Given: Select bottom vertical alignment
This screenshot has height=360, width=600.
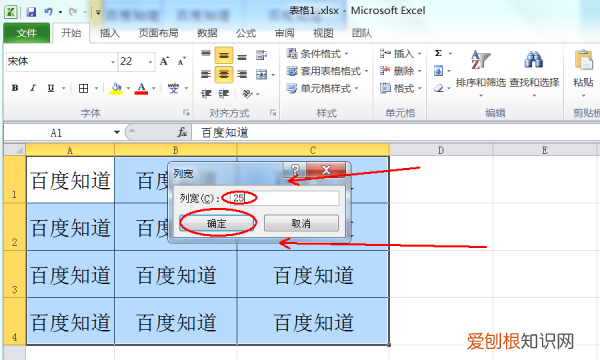Looking at the screenshot, I should coord(242,56).
